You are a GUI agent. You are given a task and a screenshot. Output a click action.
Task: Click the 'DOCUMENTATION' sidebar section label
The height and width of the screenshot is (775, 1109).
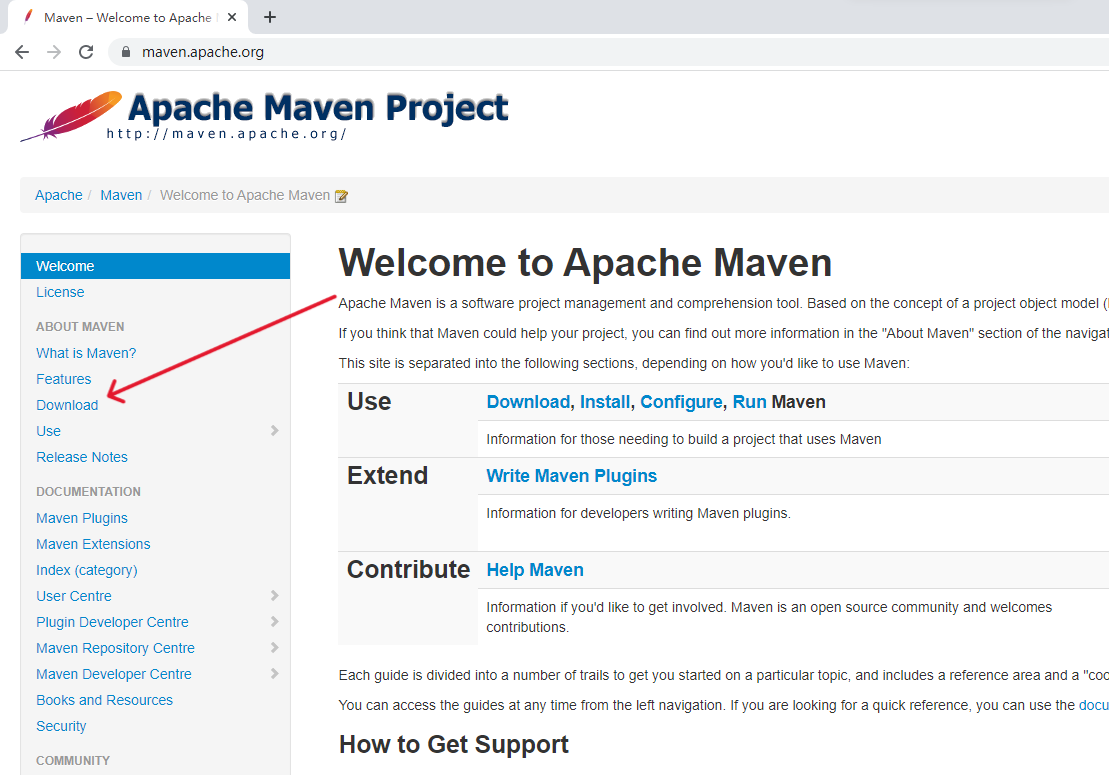click(88, 491)
